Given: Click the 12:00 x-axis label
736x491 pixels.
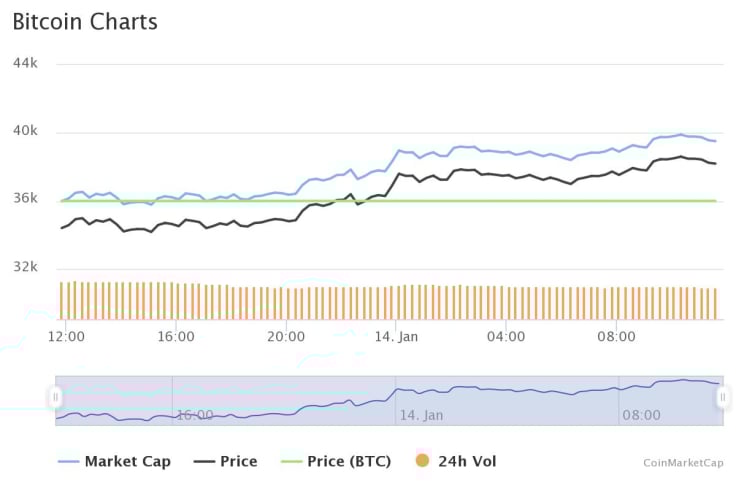Looking at the screenshot, I should pos(66,337).
